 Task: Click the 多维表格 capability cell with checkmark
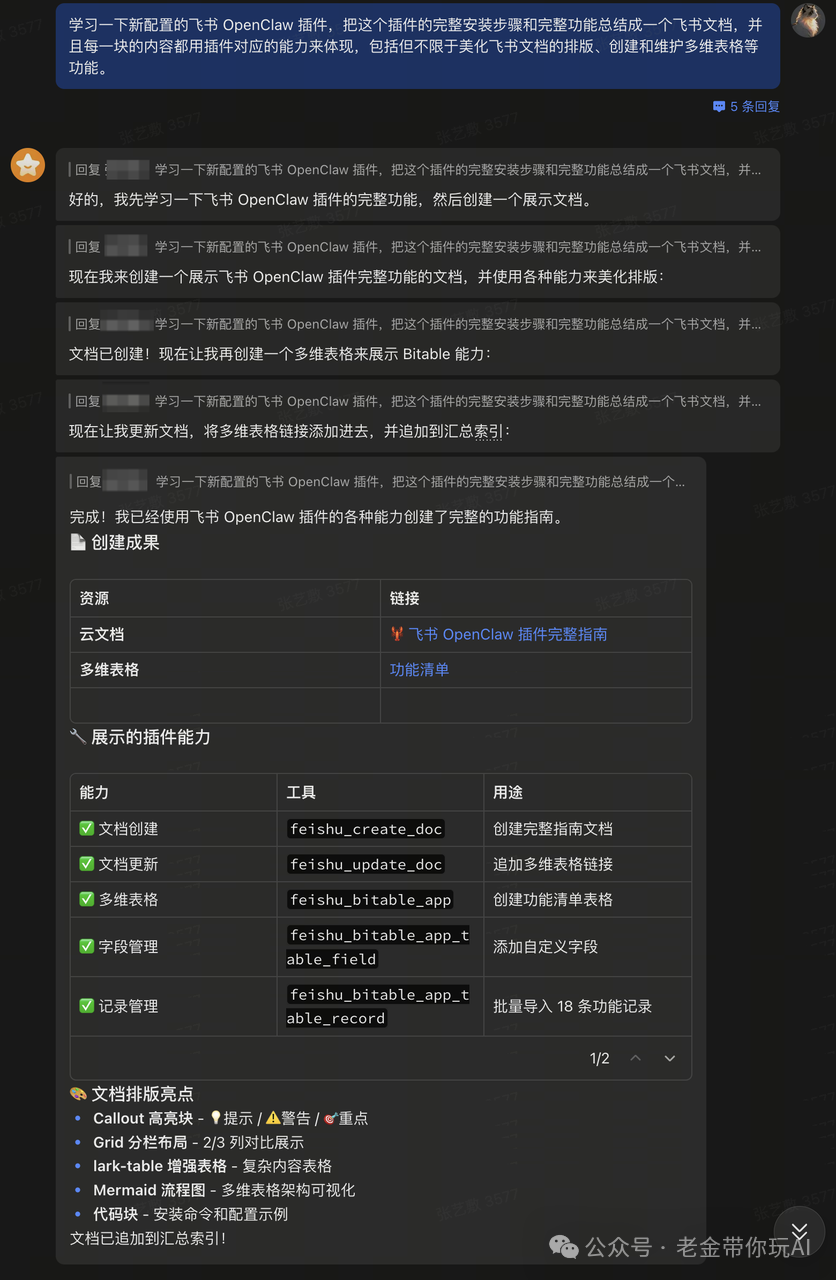174,899
